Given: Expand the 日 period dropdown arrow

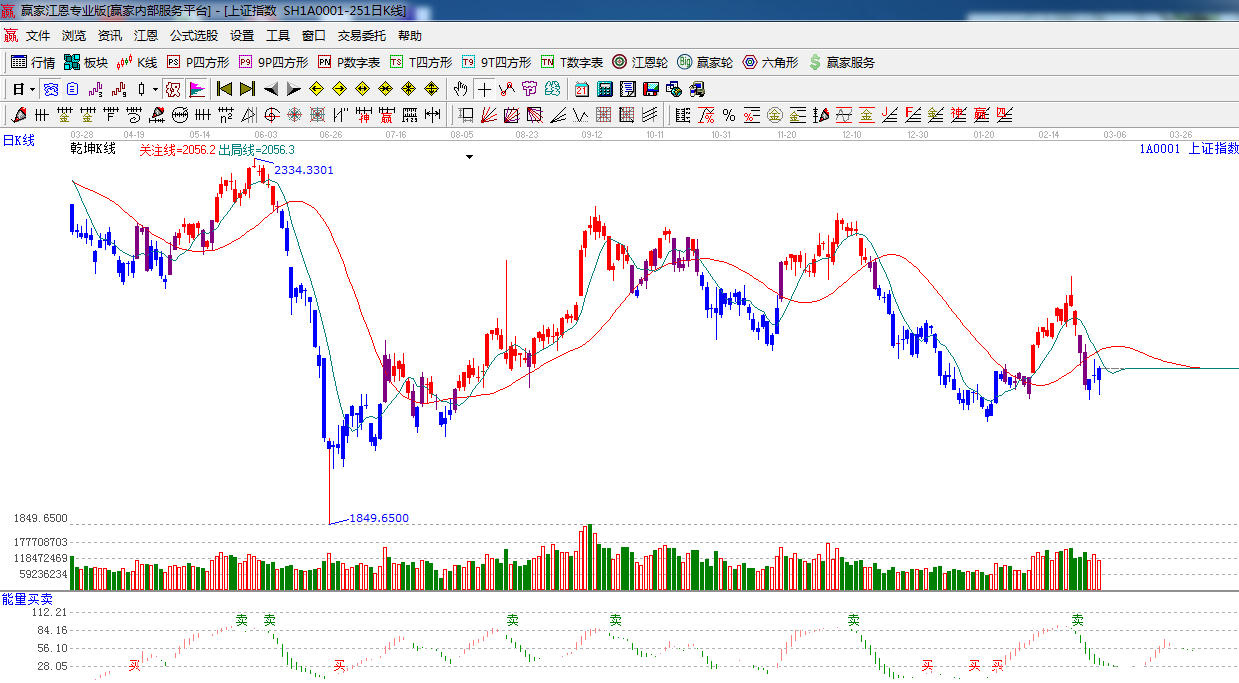Looking at the screenshot, I should [32, 89].
